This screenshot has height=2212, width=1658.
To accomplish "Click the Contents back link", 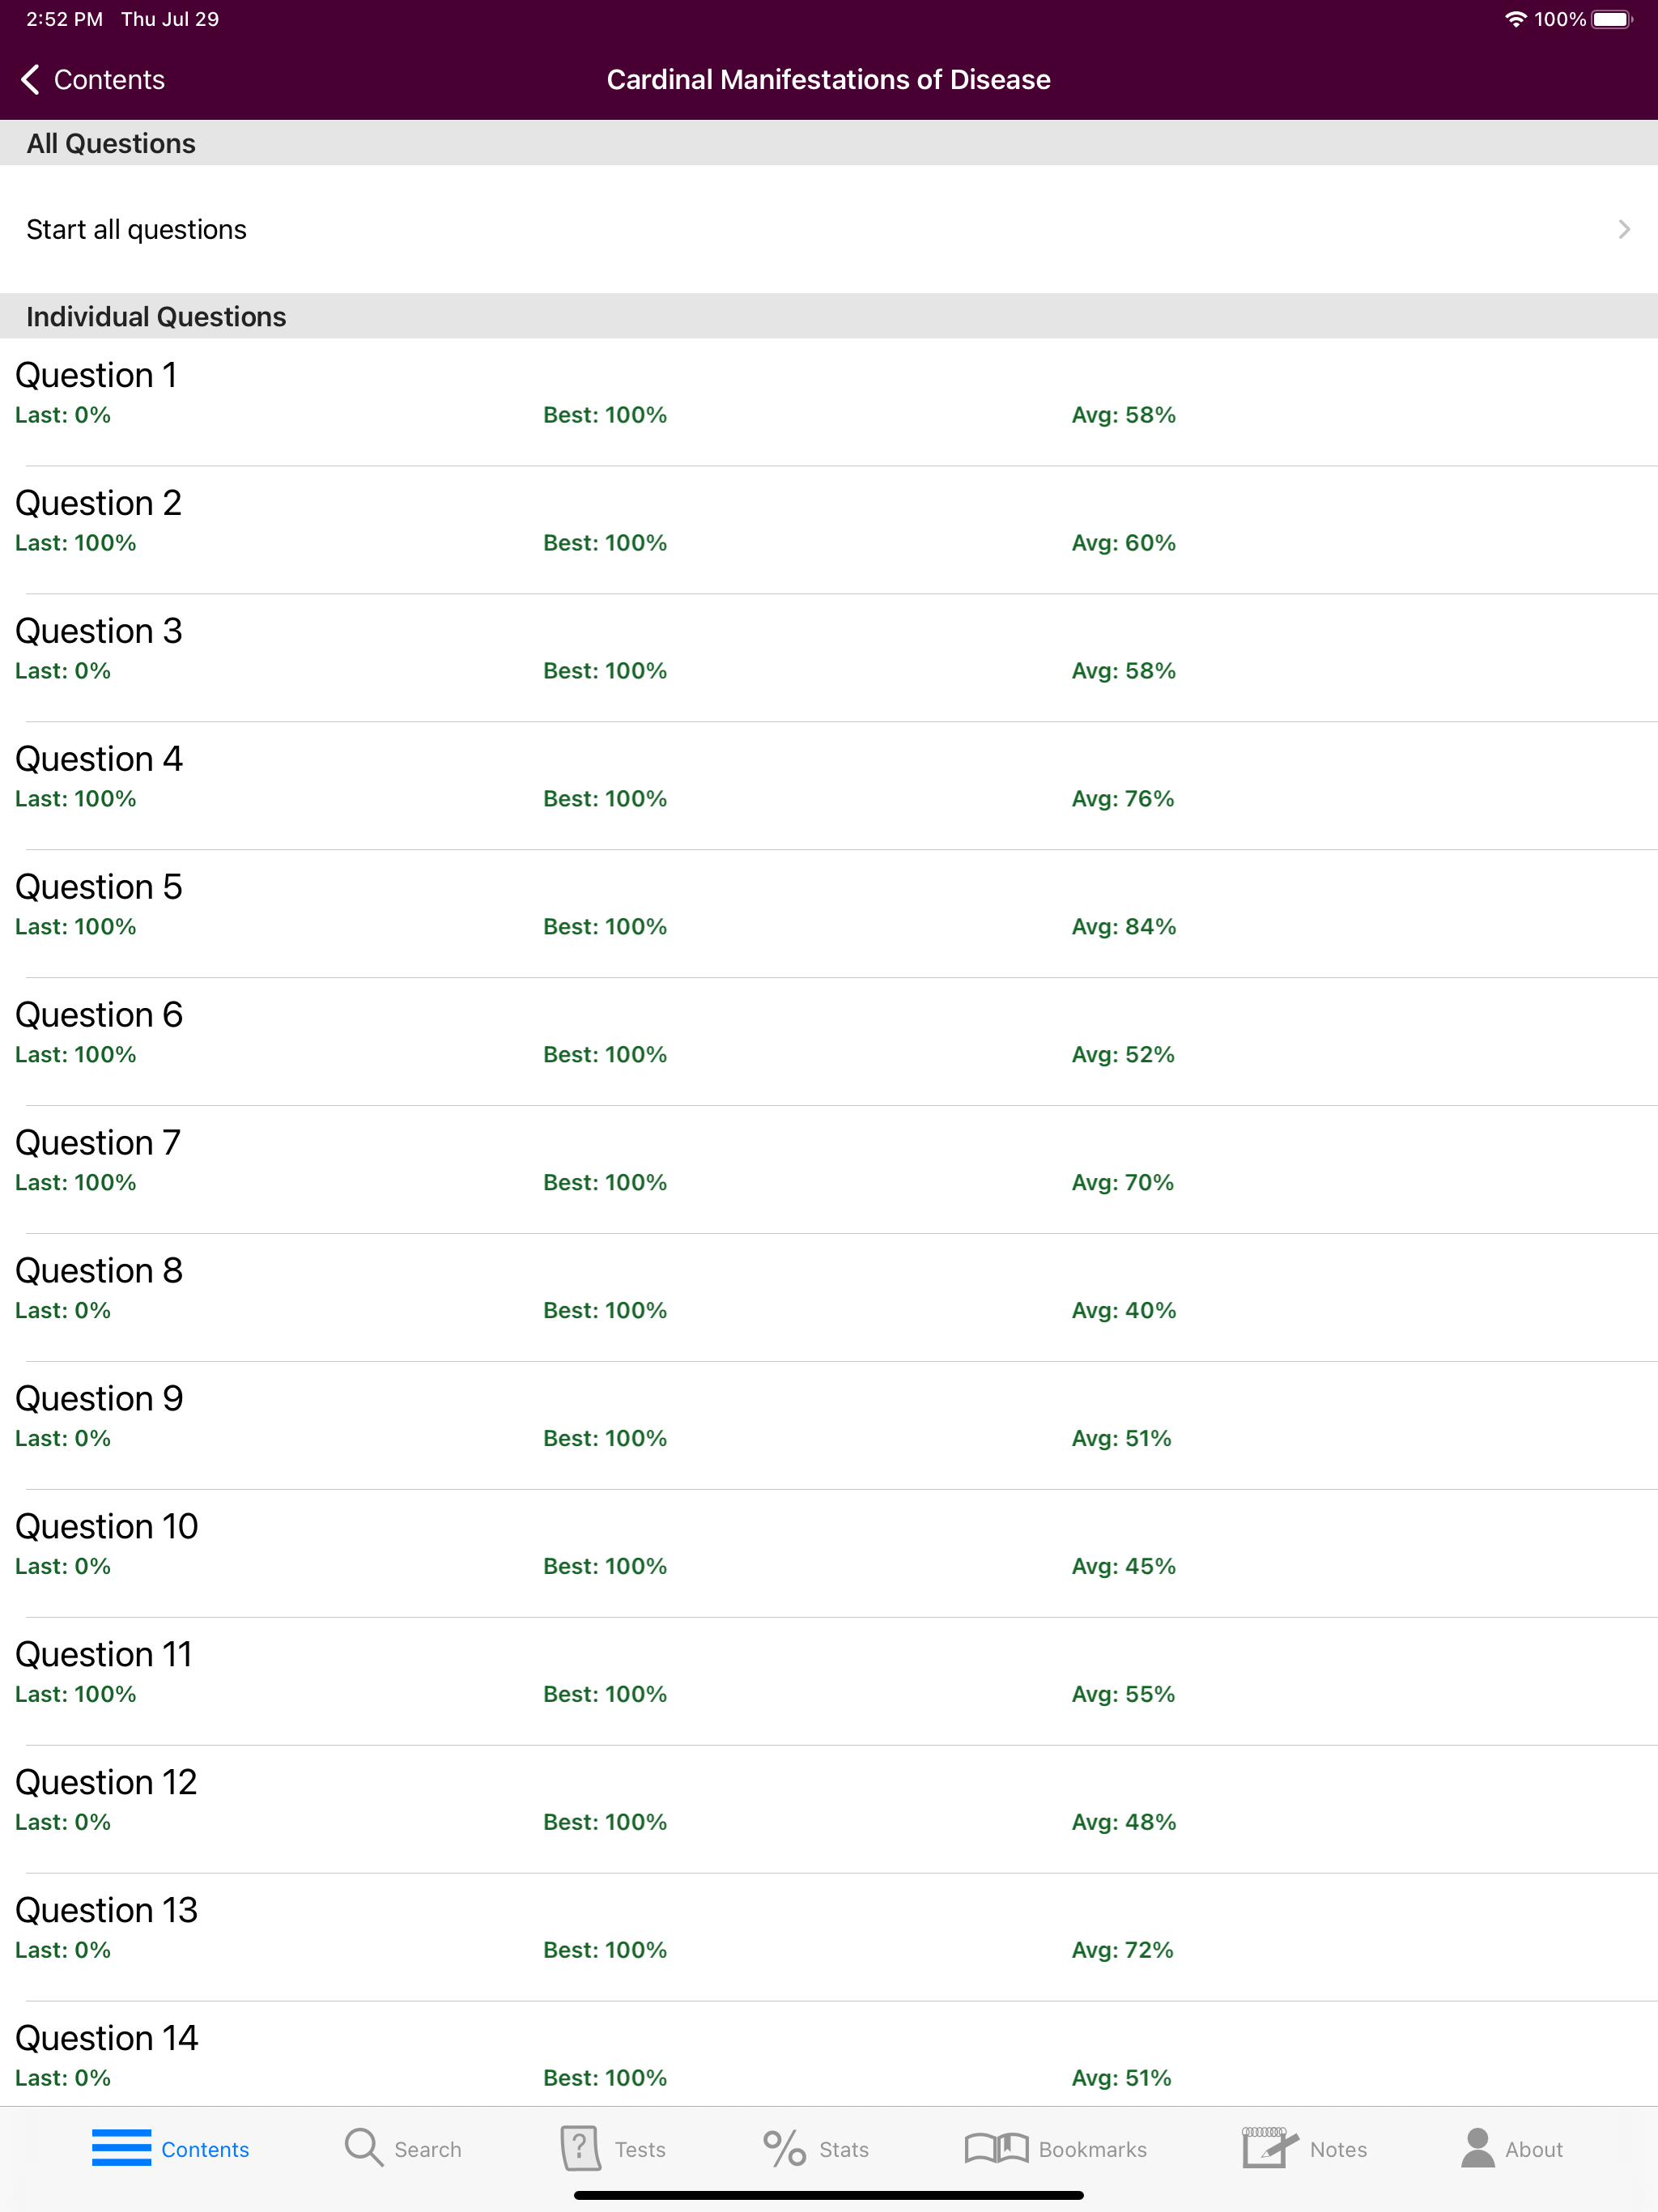I will coord(109,80).
